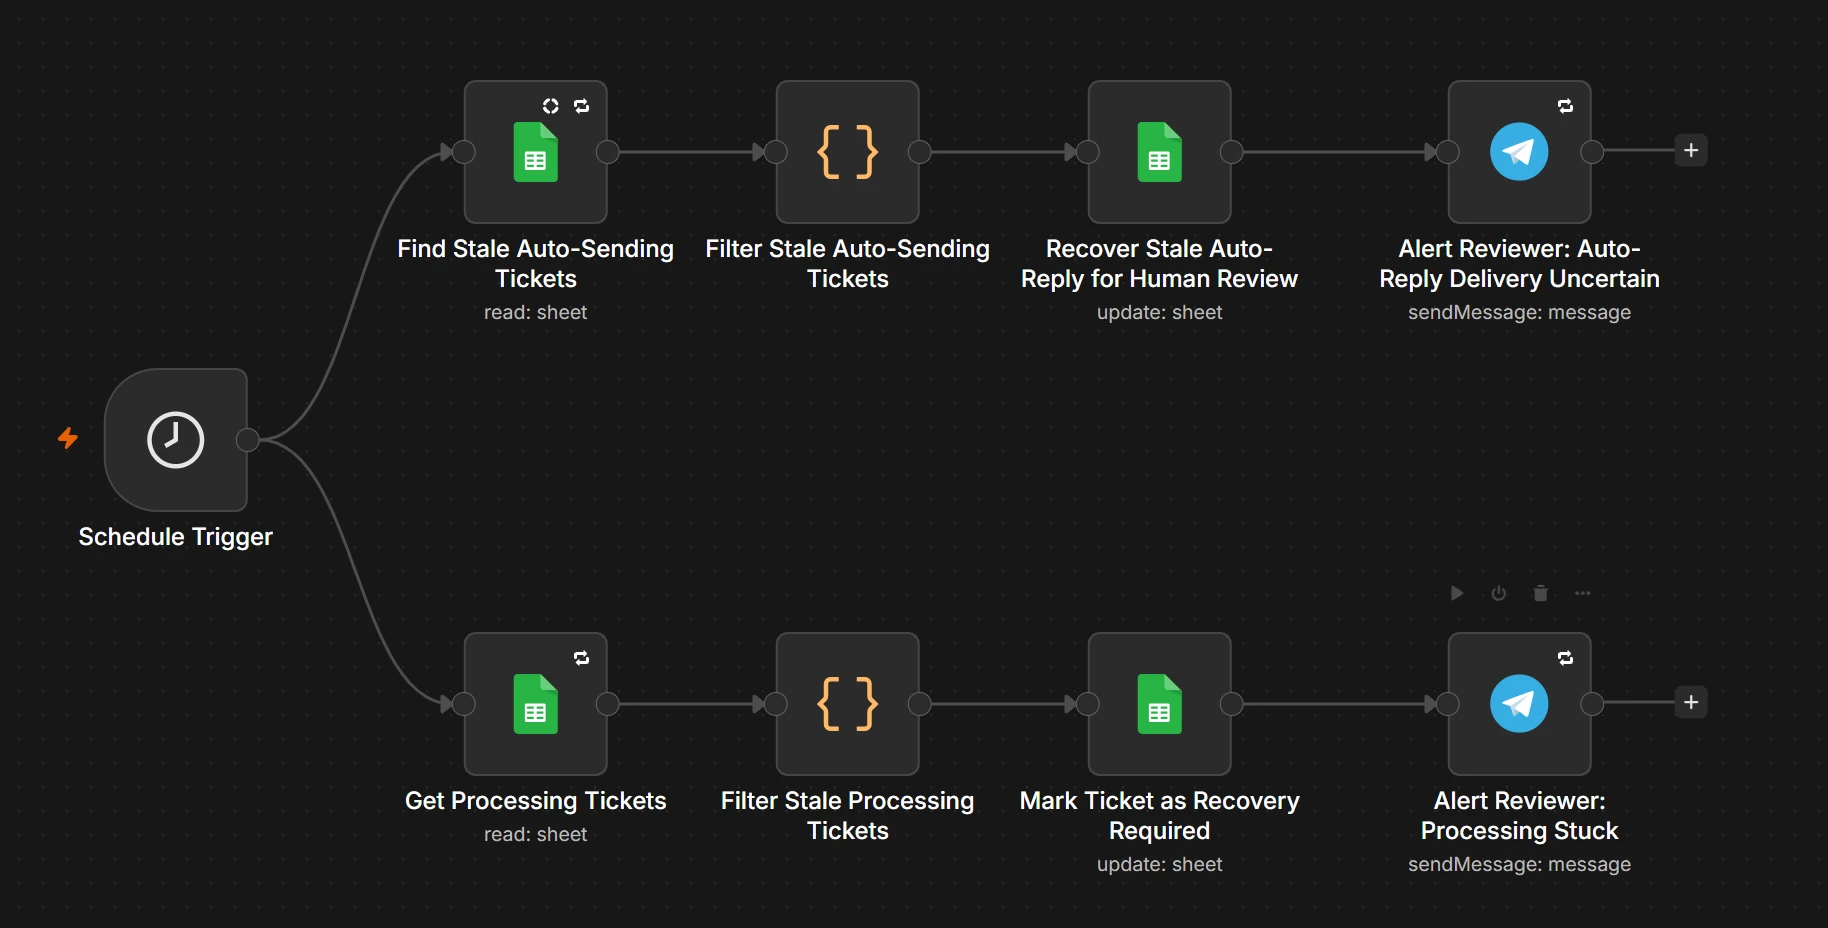Click 'Get Processing Tickets' label
This screenshot has width=1828, height=928.
pos(536,801)
